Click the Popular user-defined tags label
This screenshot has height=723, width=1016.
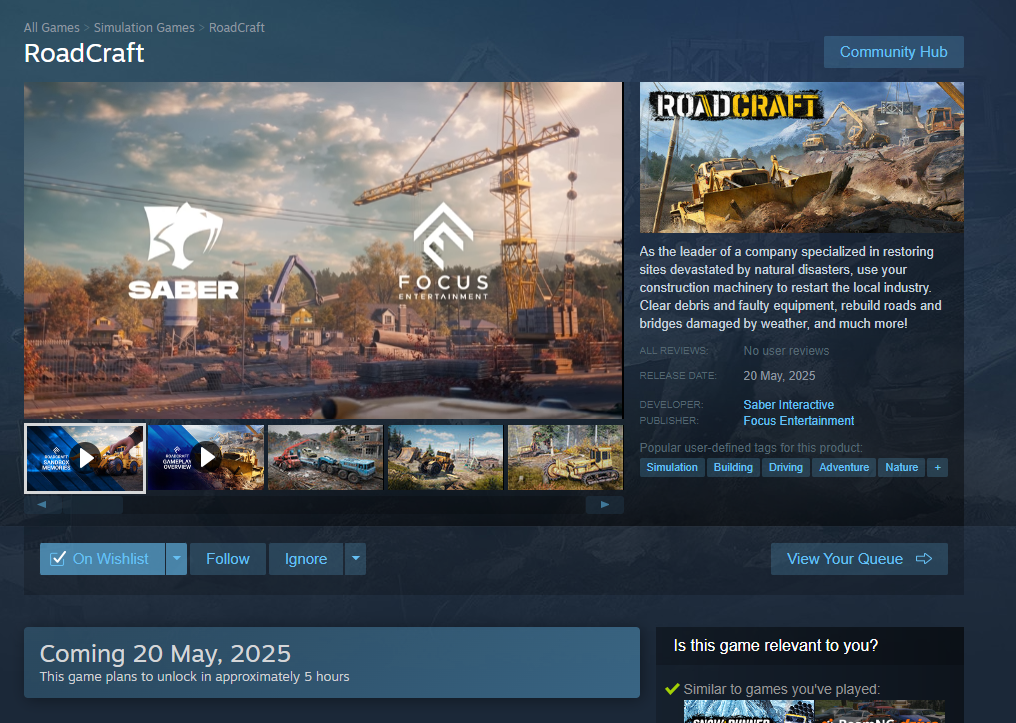[751, 448]
